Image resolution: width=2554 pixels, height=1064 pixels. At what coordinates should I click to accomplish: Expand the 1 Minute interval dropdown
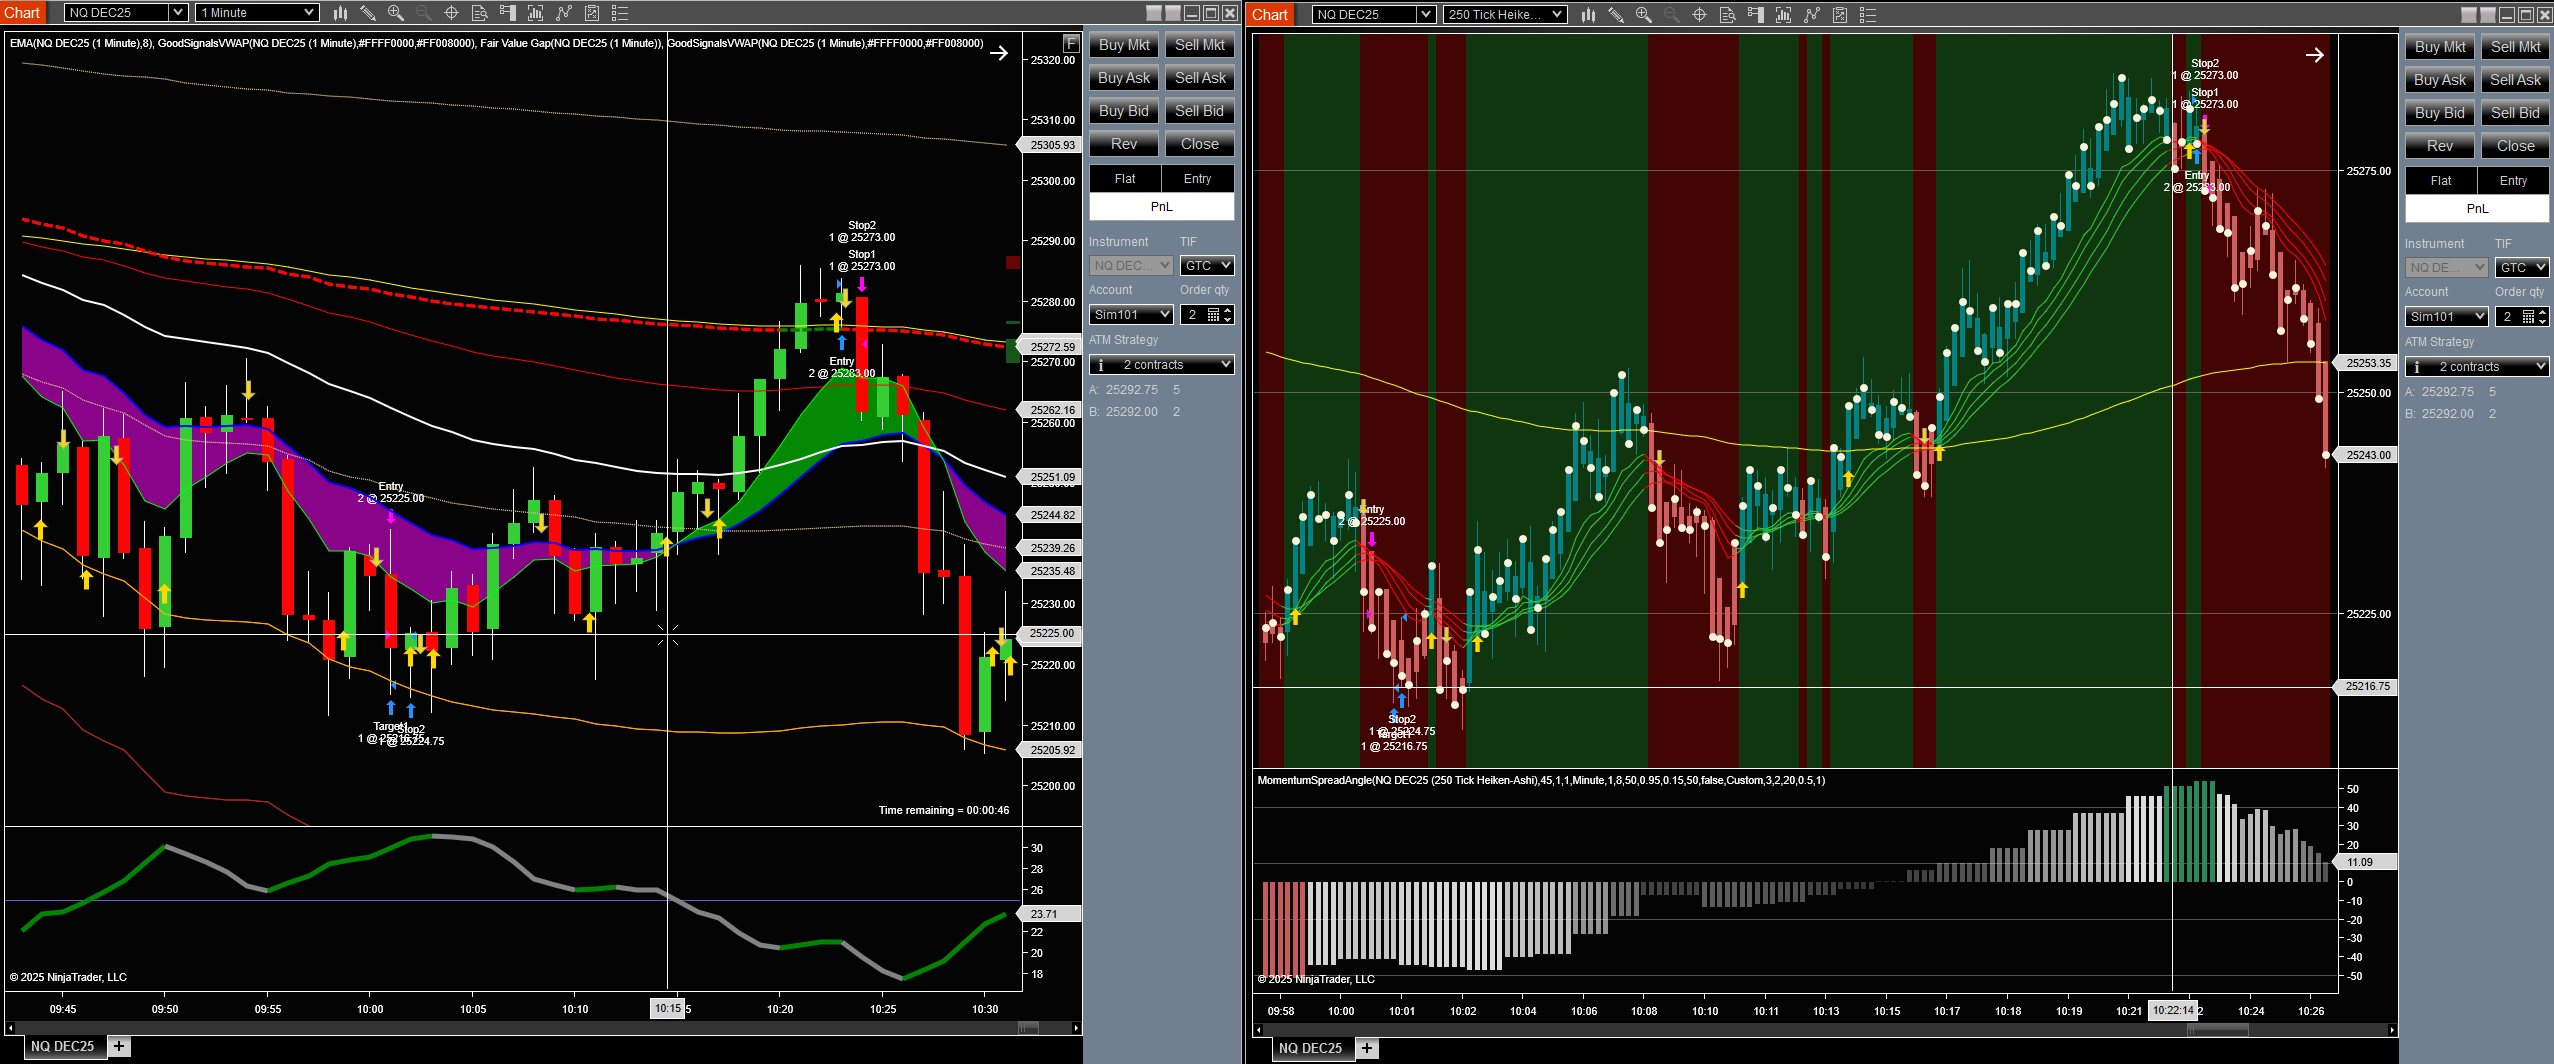[x=309, y=13]
